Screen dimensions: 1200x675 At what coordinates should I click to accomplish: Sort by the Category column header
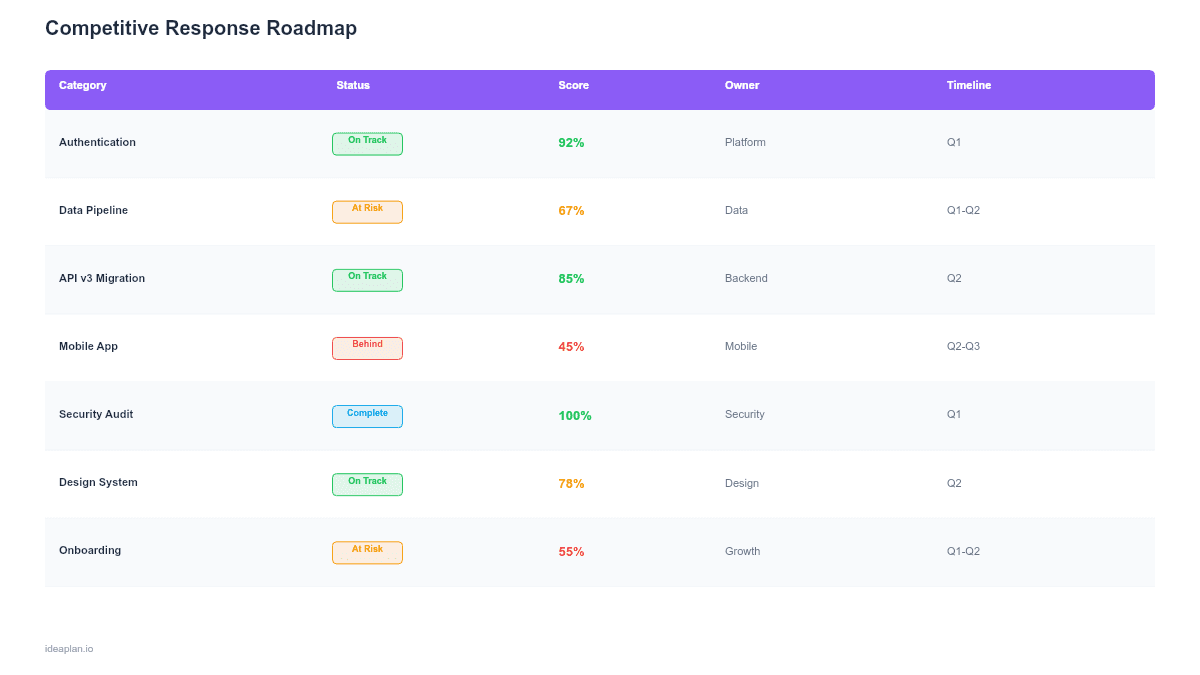(x=82, y=86)
